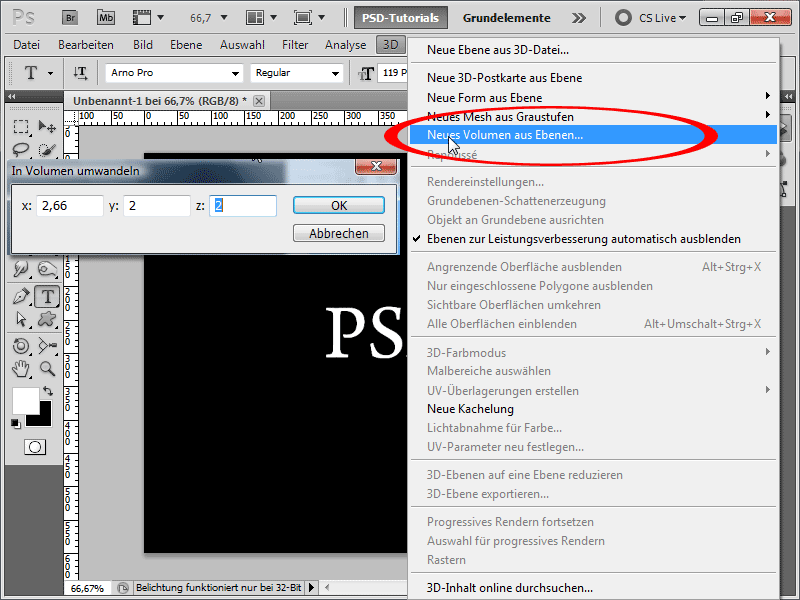This screenshot has height=600, width=800.
Task: Reset default foreground and background colors
Action: coord(16,423)
